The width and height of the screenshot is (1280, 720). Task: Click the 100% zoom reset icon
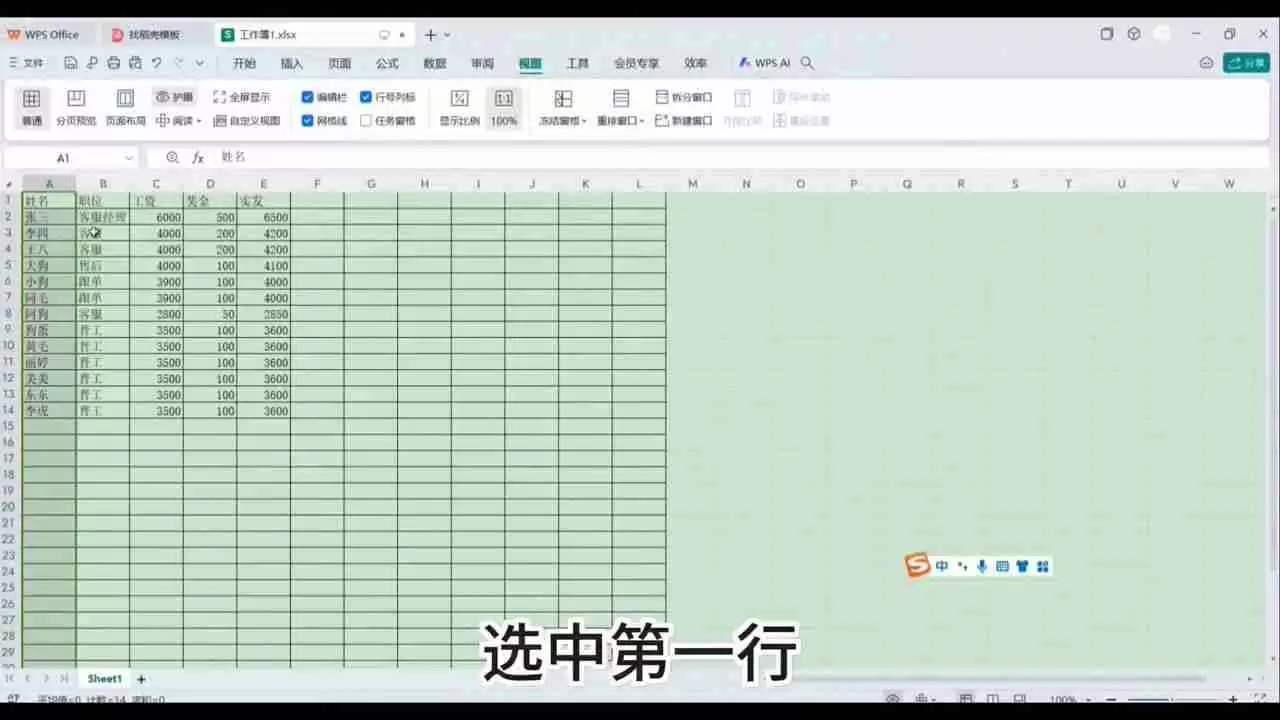point(503,105)
